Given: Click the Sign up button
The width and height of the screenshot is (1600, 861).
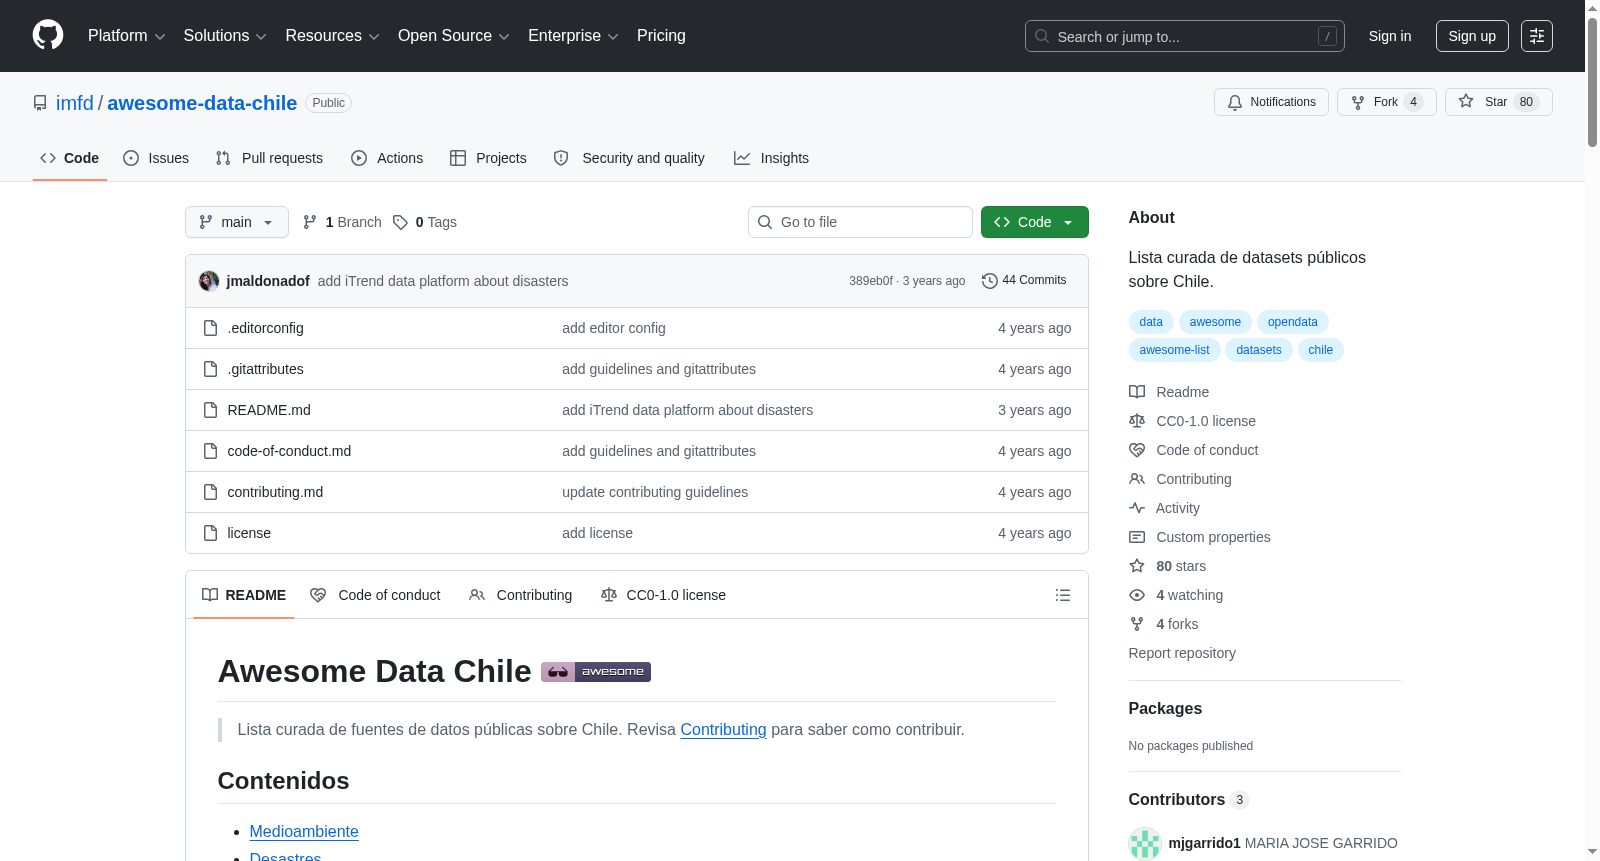Looking at the screenshot, I should coord(1472,36).
